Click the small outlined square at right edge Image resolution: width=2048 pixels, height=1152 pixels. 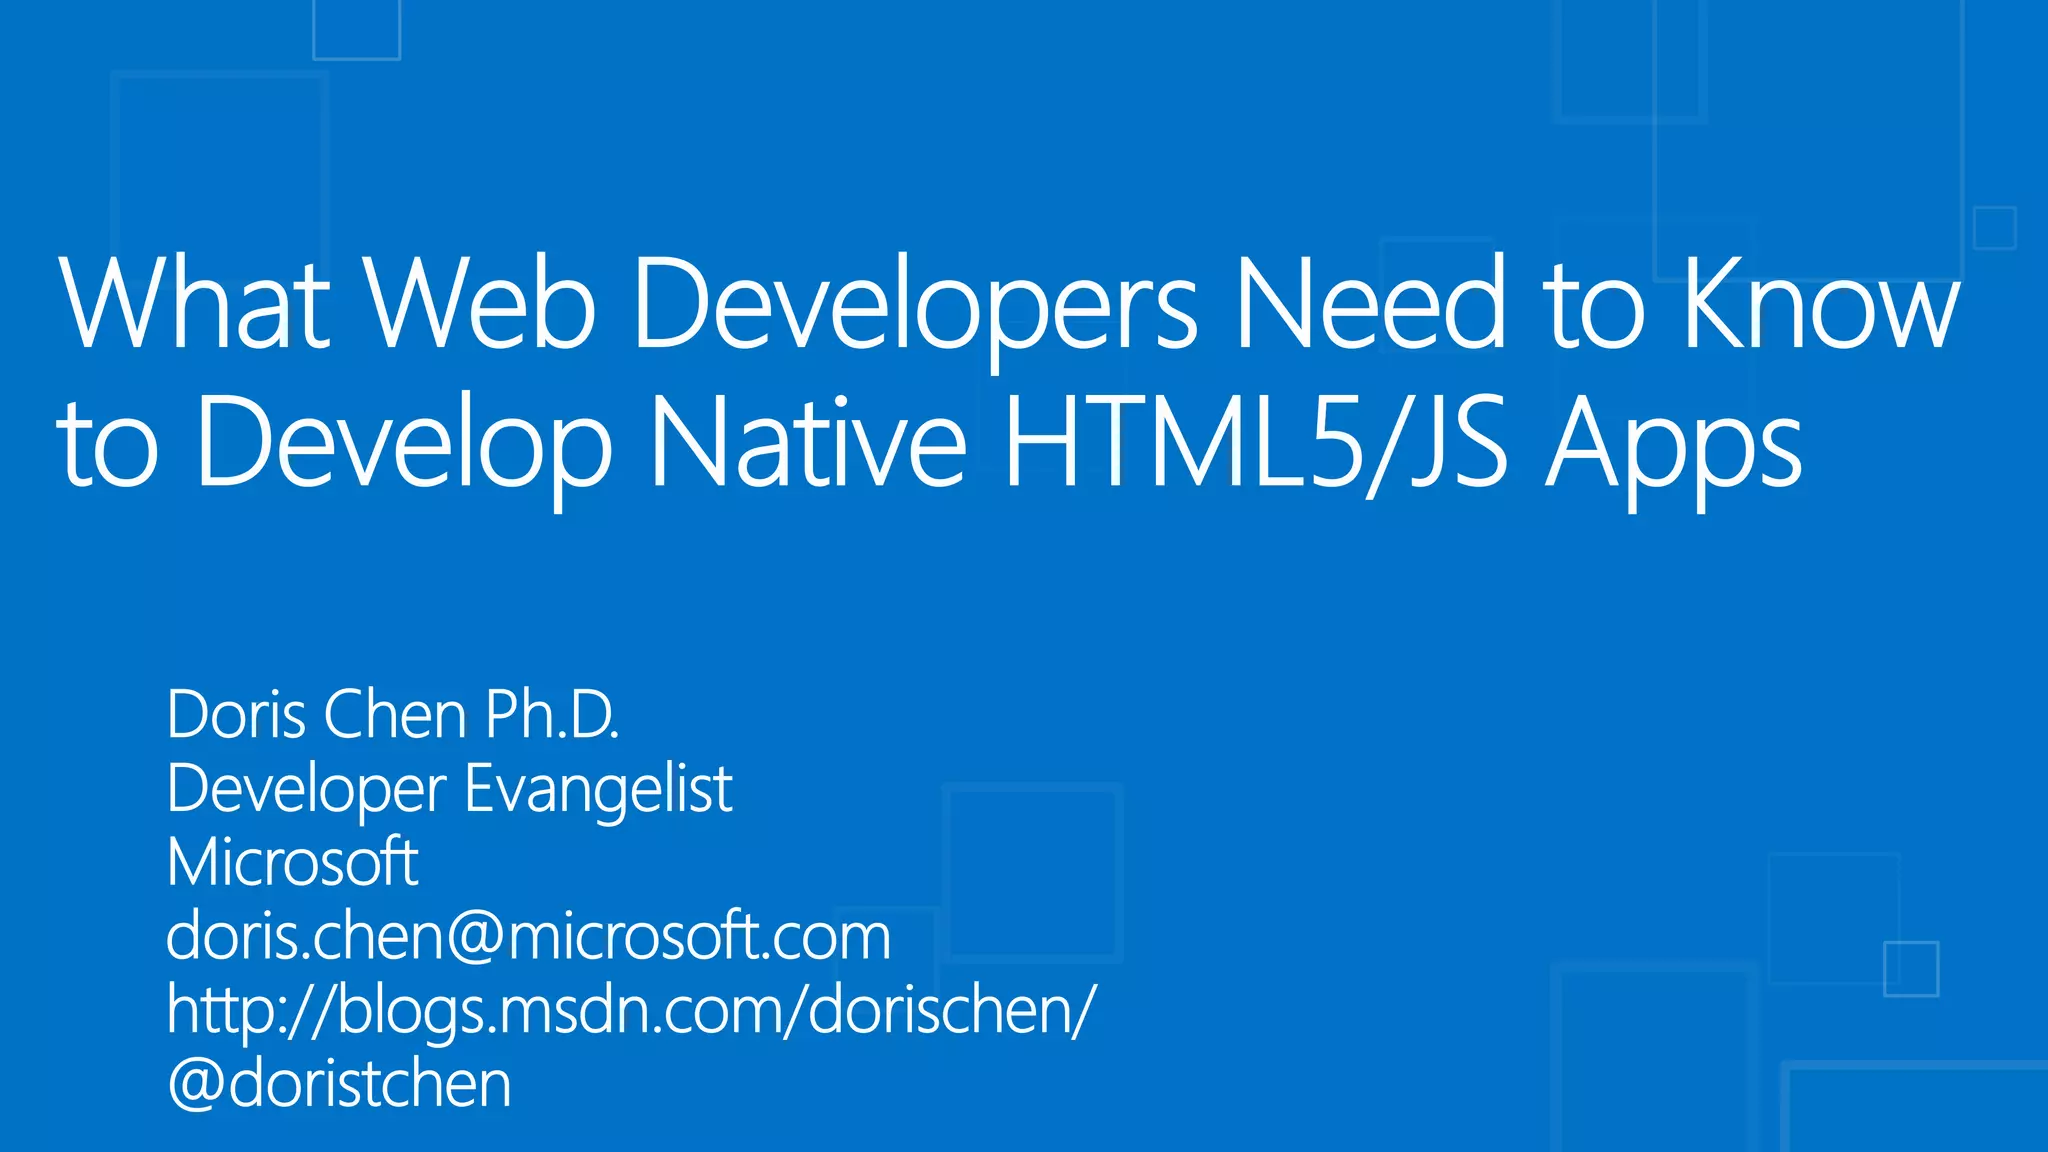(x=1994, y=228)
